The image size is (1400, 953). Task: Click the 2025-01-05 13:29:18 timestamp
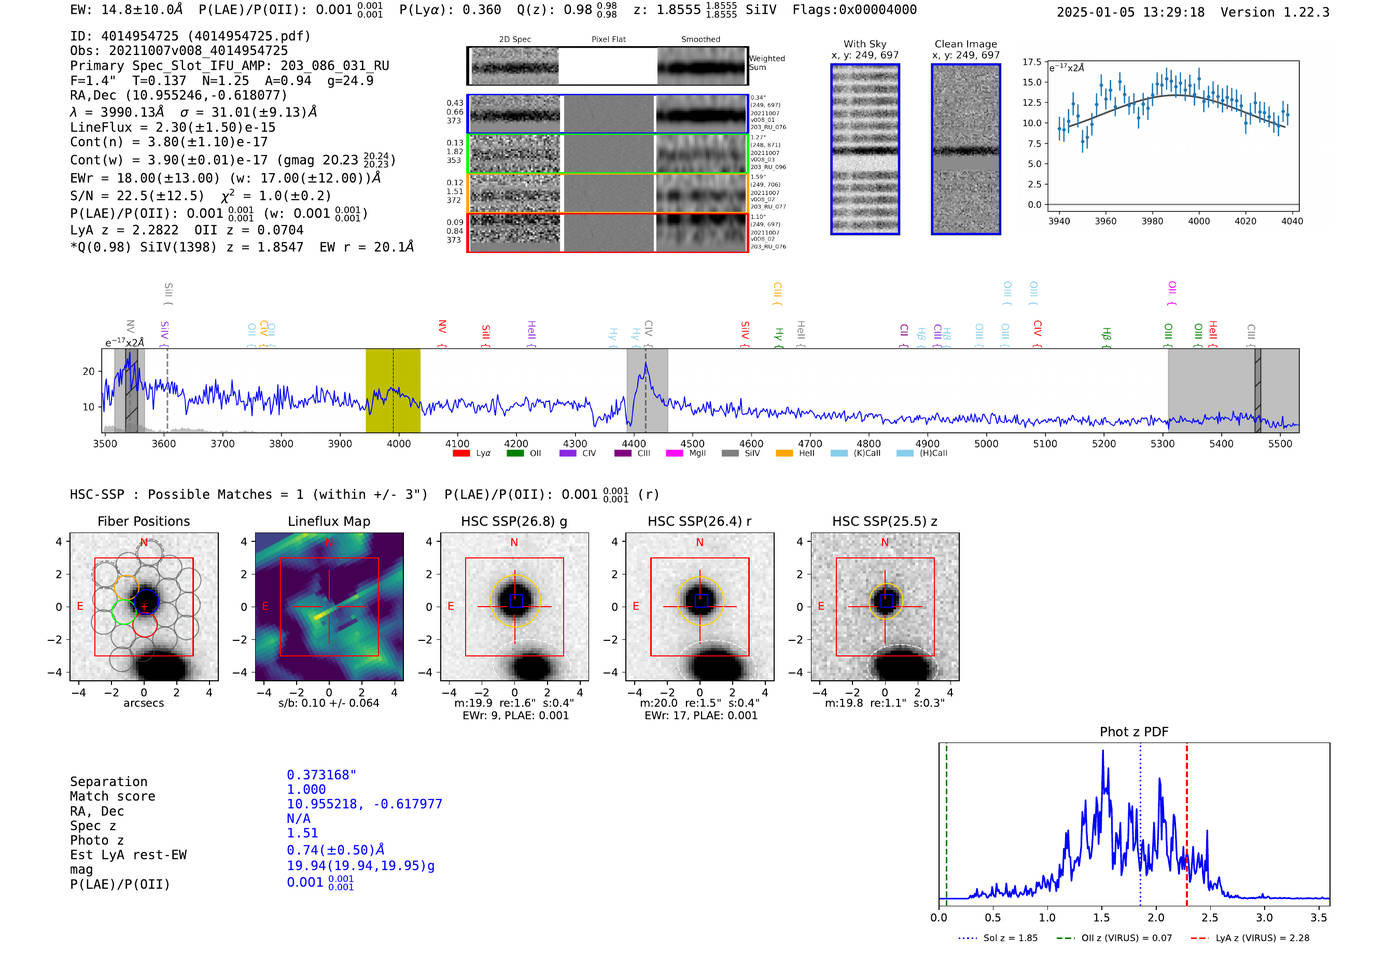(1130, 12)
